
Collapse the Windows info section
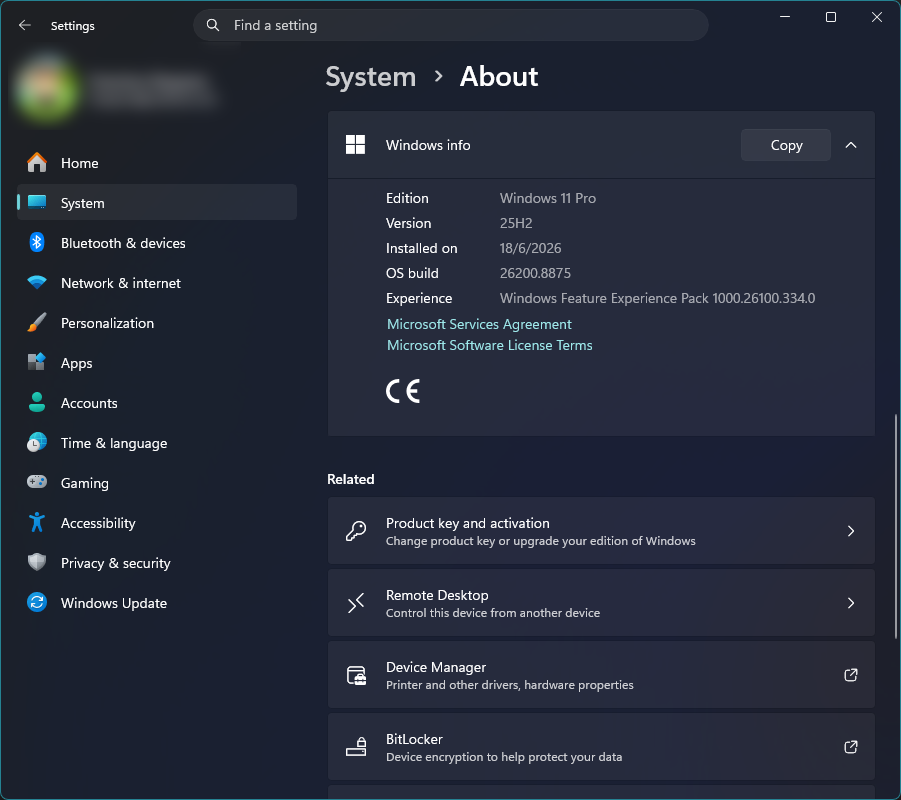pyautogui.click(x=850, y=145)
